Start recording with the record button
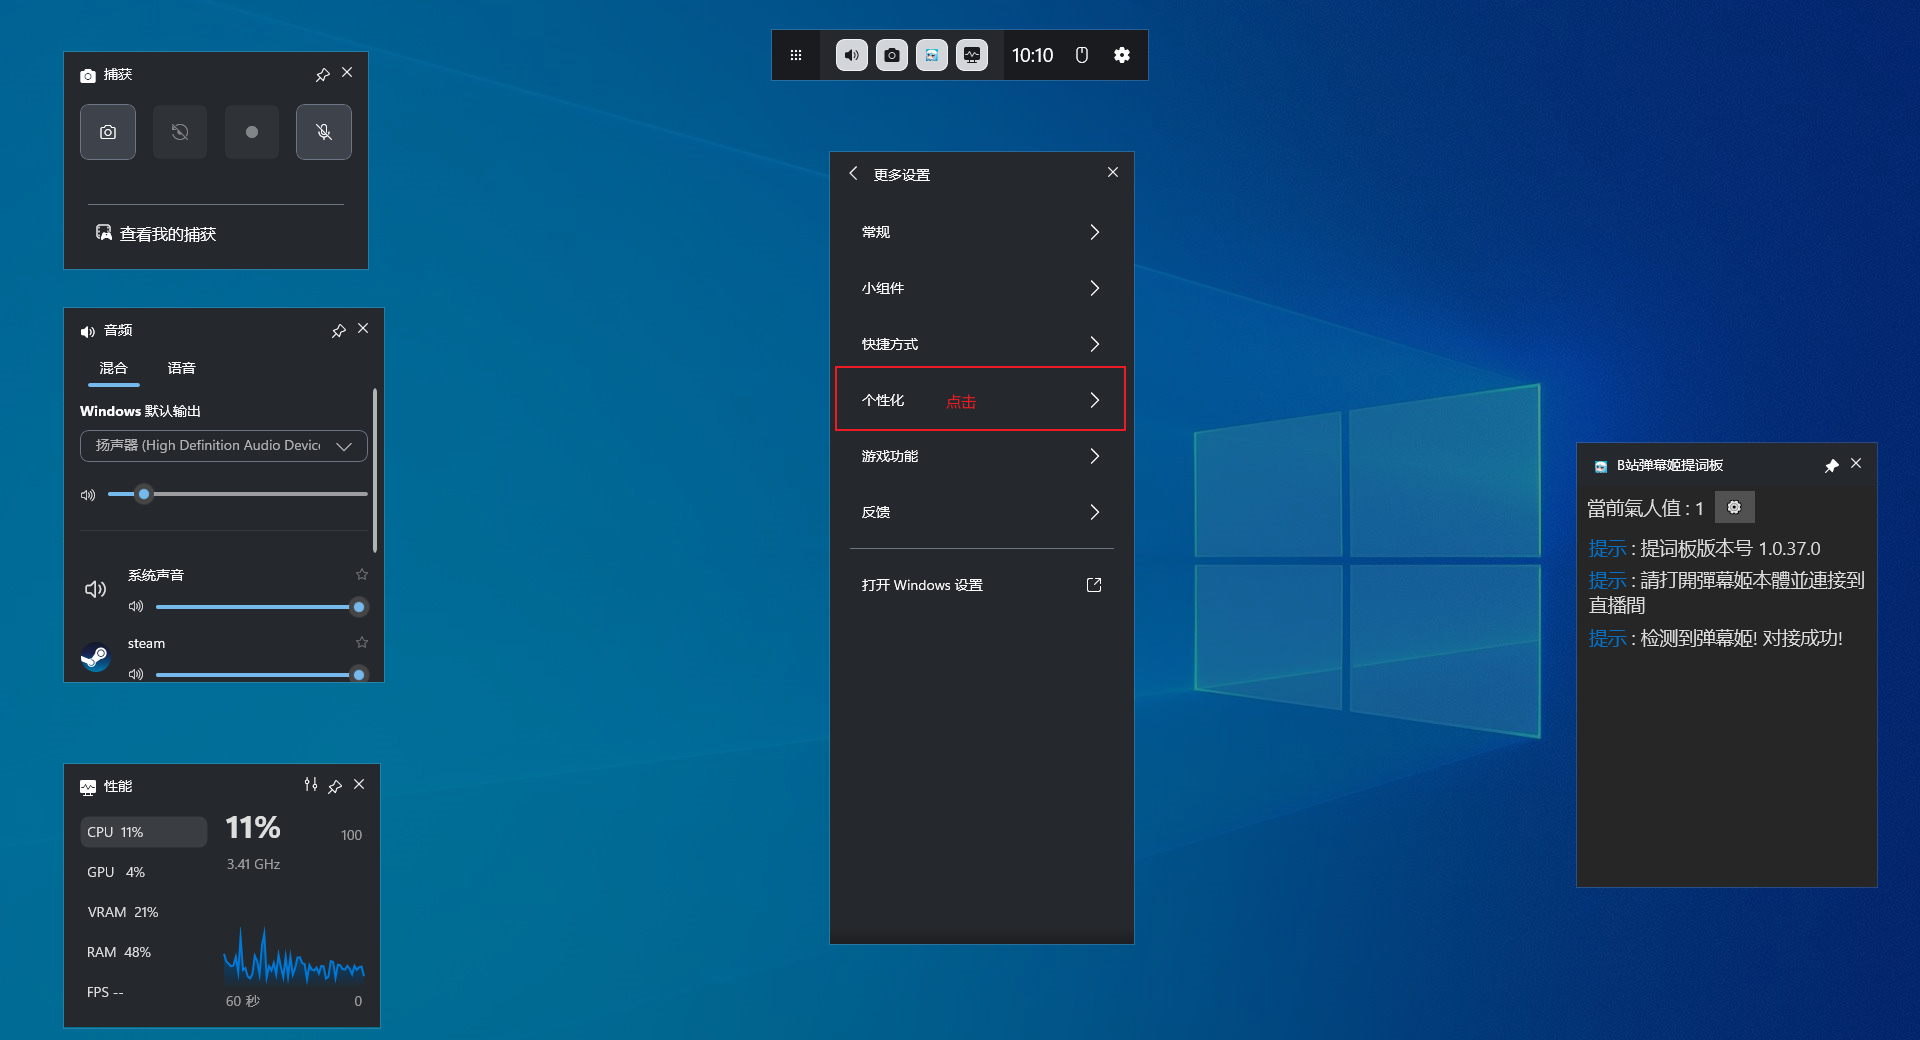Image resolution: width=1920 pixels, height=1040 pixels. pyautogui.click(x=252, y=132)
